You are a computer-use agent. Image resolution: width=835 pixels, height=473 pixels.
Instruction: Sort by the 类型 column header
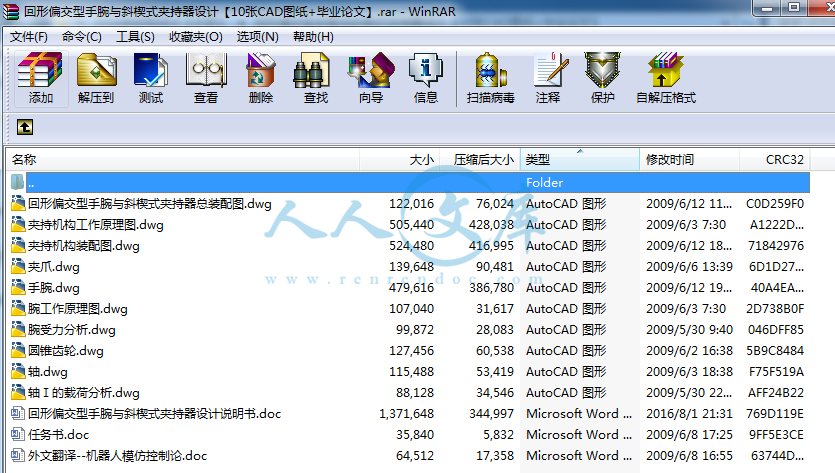click(580, 159)
